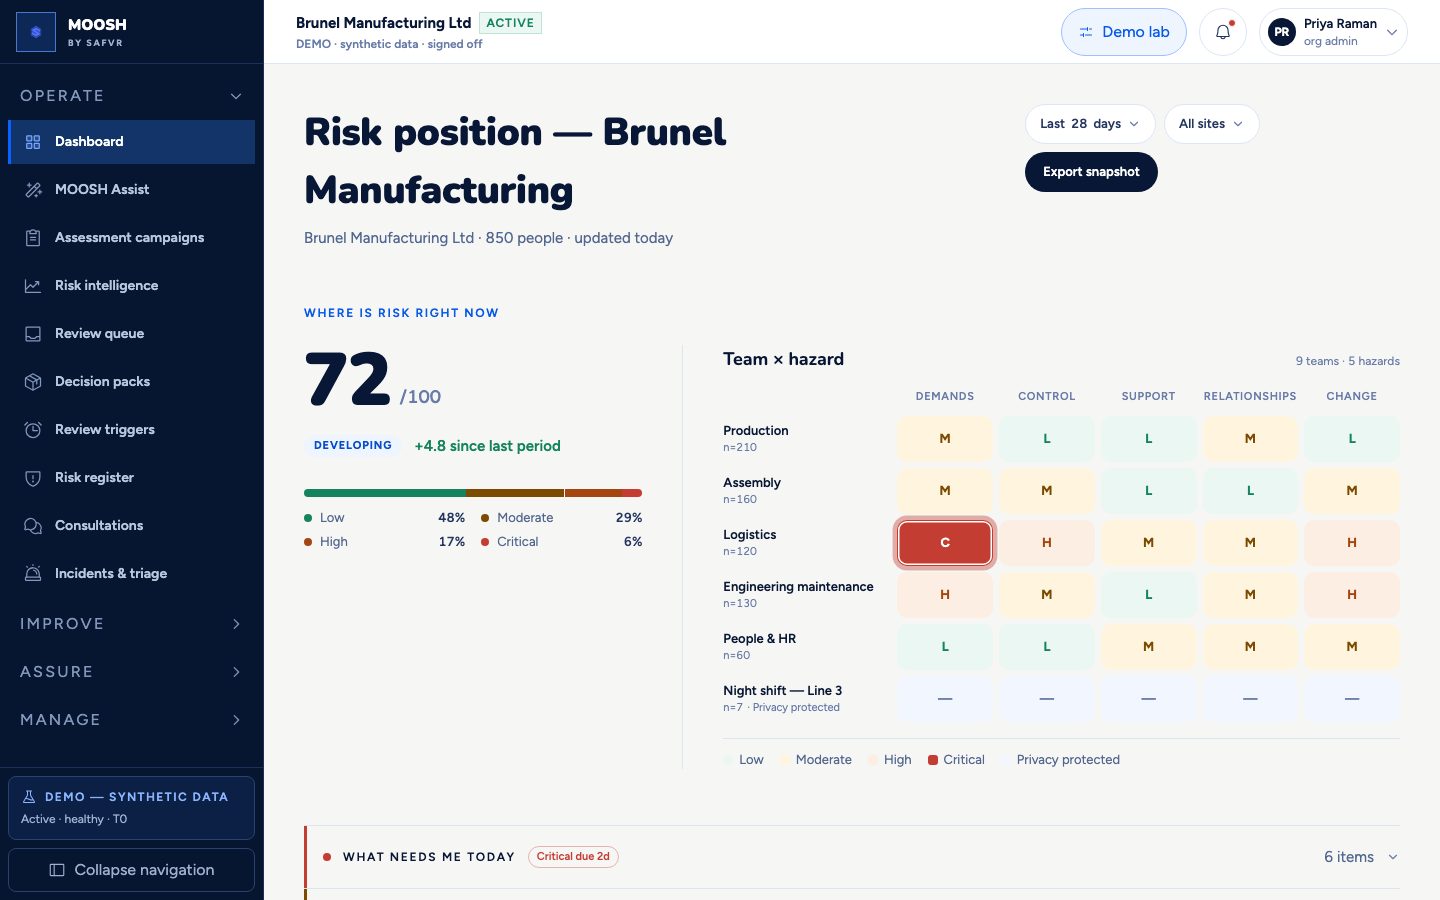Go to Dashboard in sidebar
The image size is (1440, 900).
[x=131, y=142]
